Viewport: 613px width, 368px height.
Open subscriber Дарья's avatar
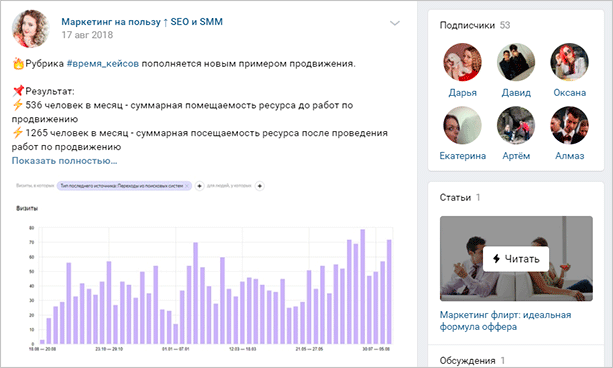pos(462,62)
